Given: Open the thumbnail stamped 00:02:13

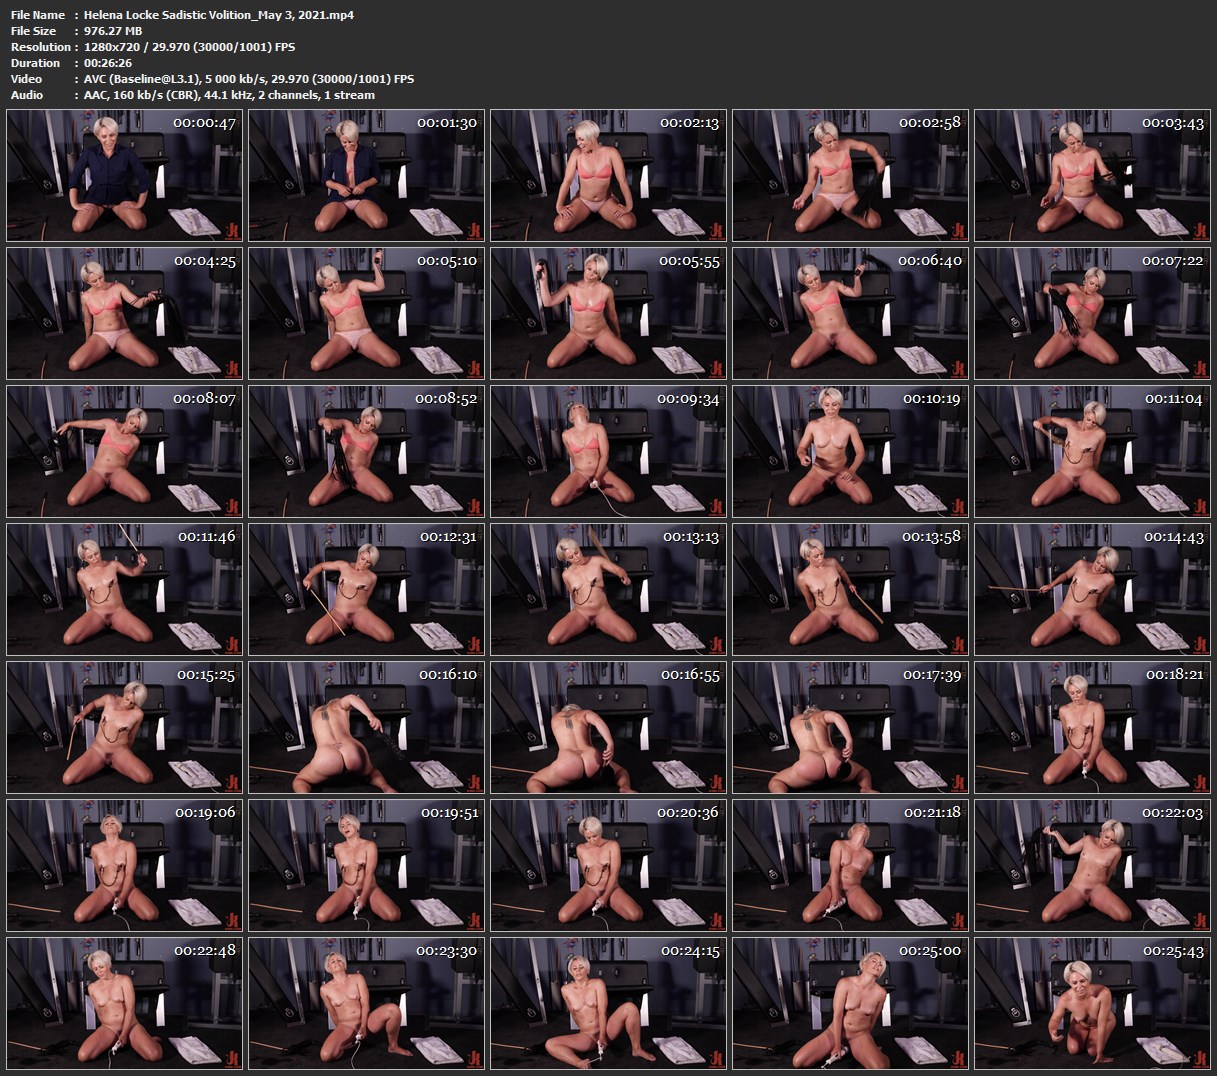Looking at the screenshot, I should pos(609,175).
